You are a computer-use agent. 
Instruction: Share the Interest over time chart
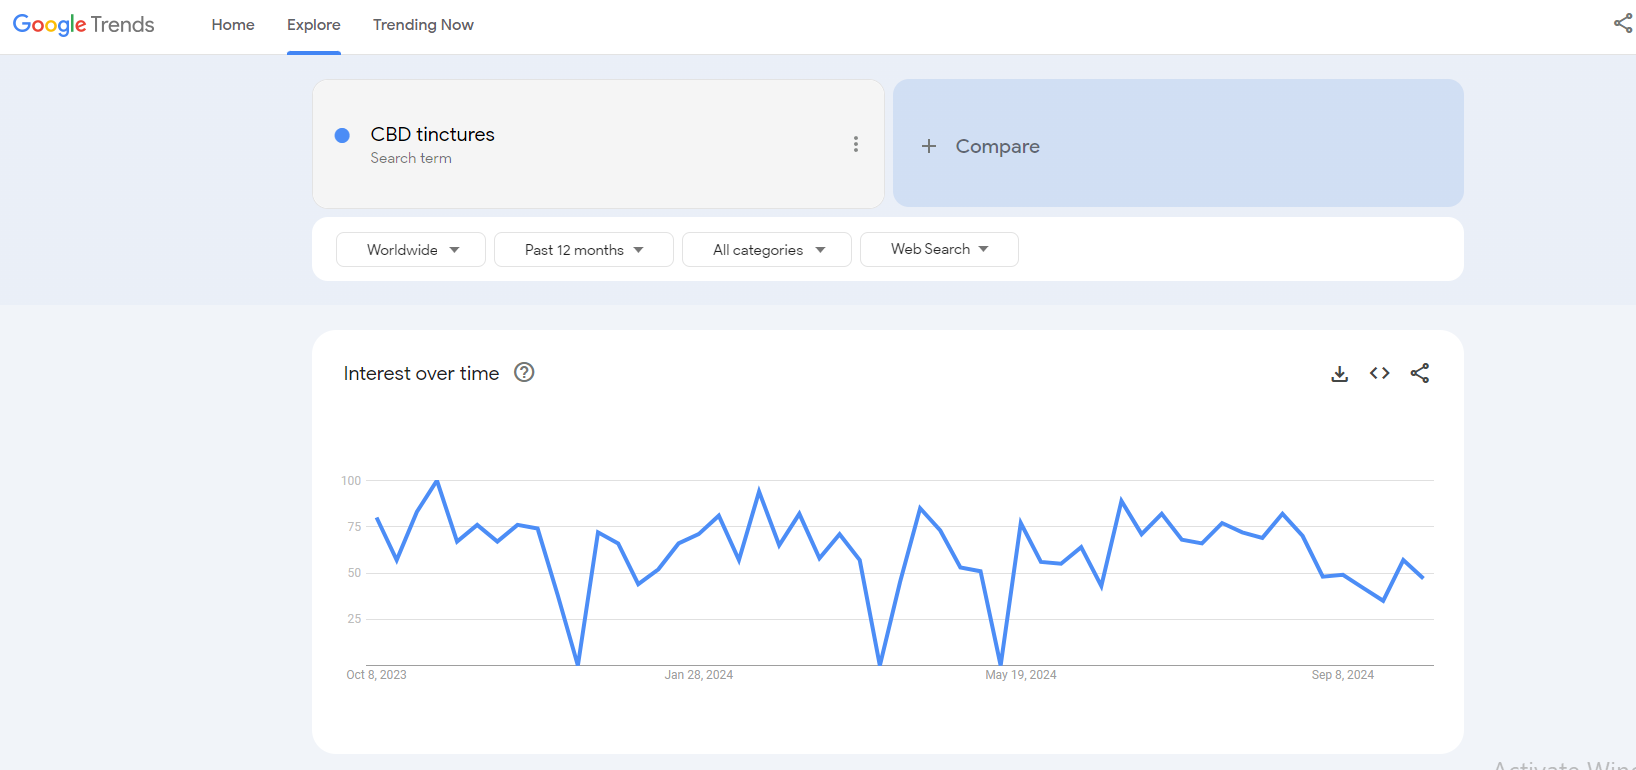tap(1420, 373)
